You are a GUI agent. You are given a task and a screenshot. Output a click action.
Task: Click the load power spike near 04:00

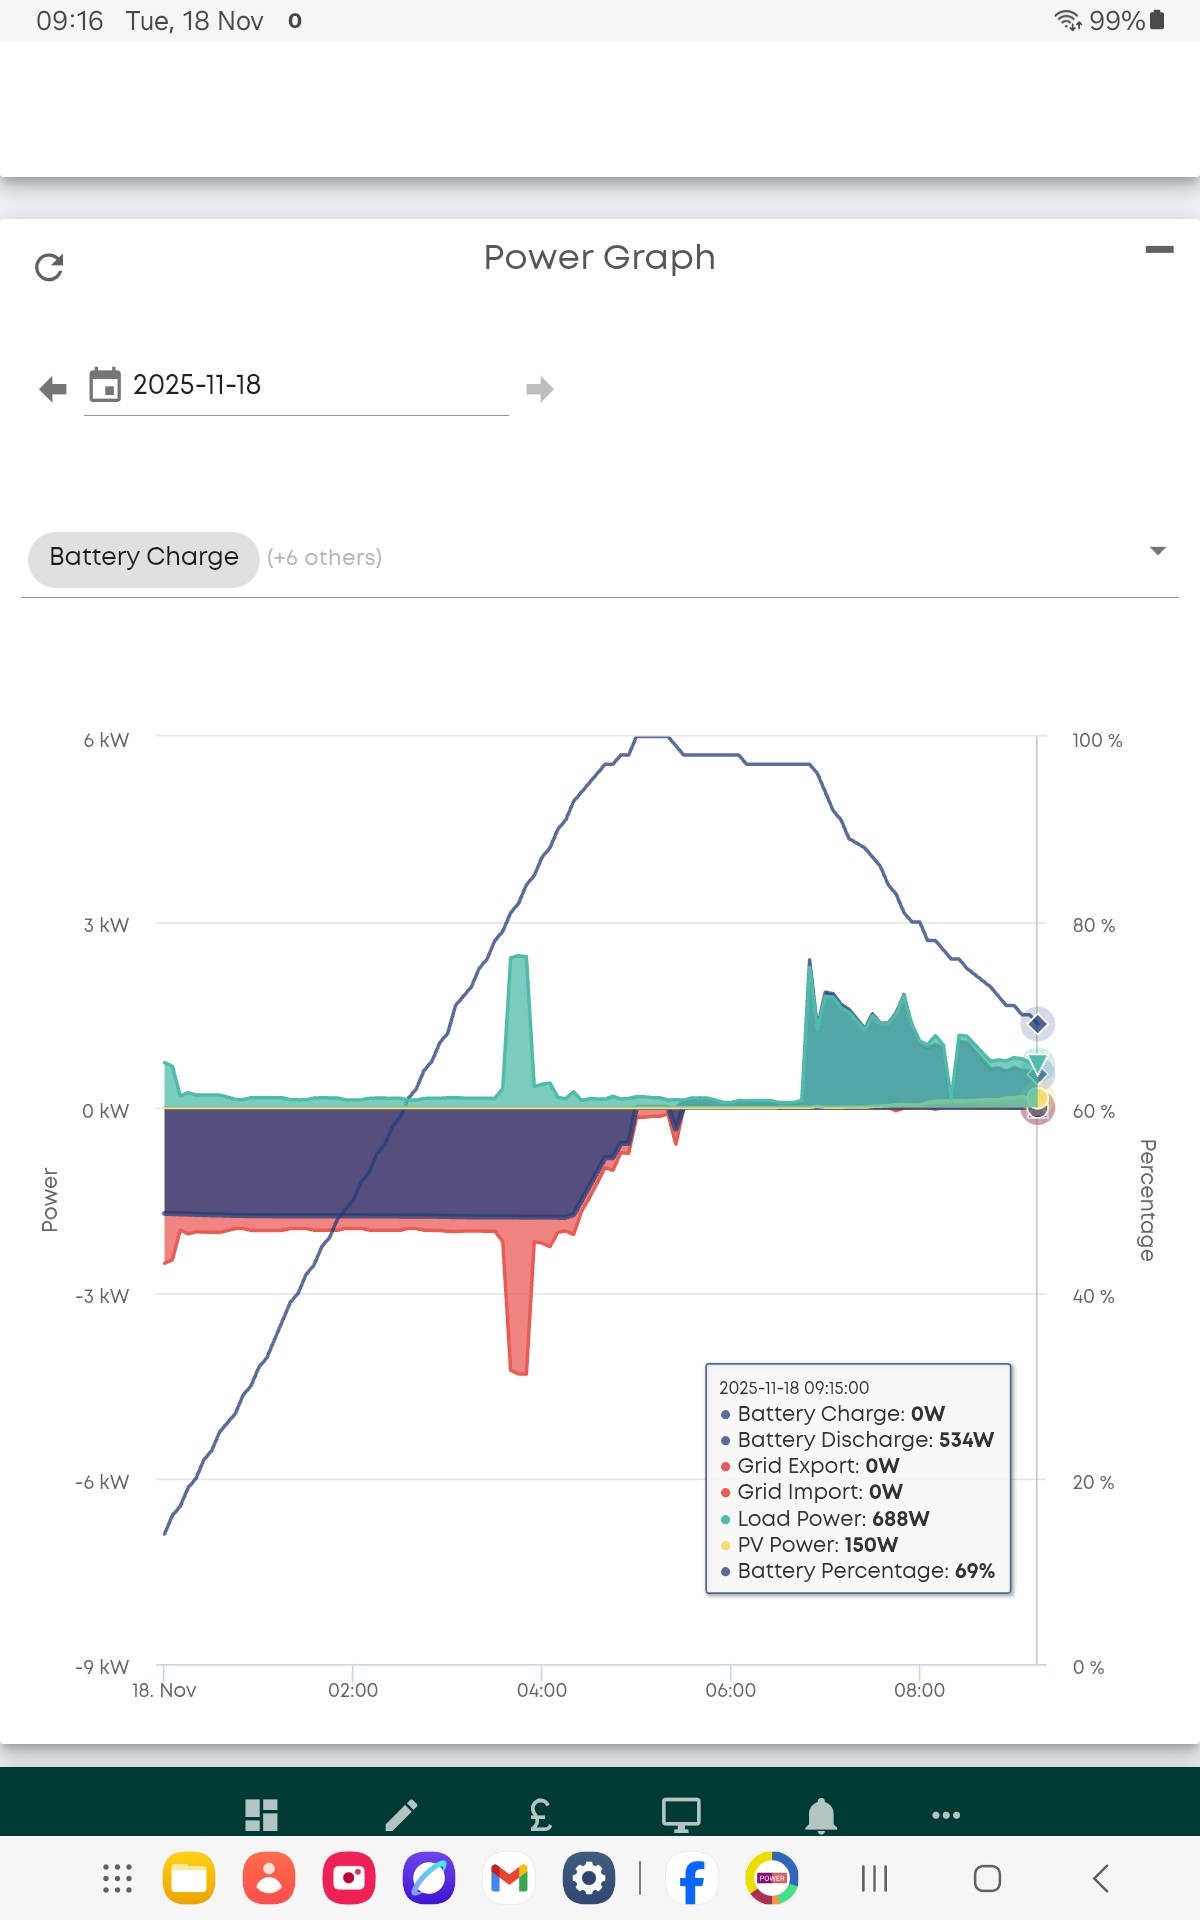click(518, 1028)
